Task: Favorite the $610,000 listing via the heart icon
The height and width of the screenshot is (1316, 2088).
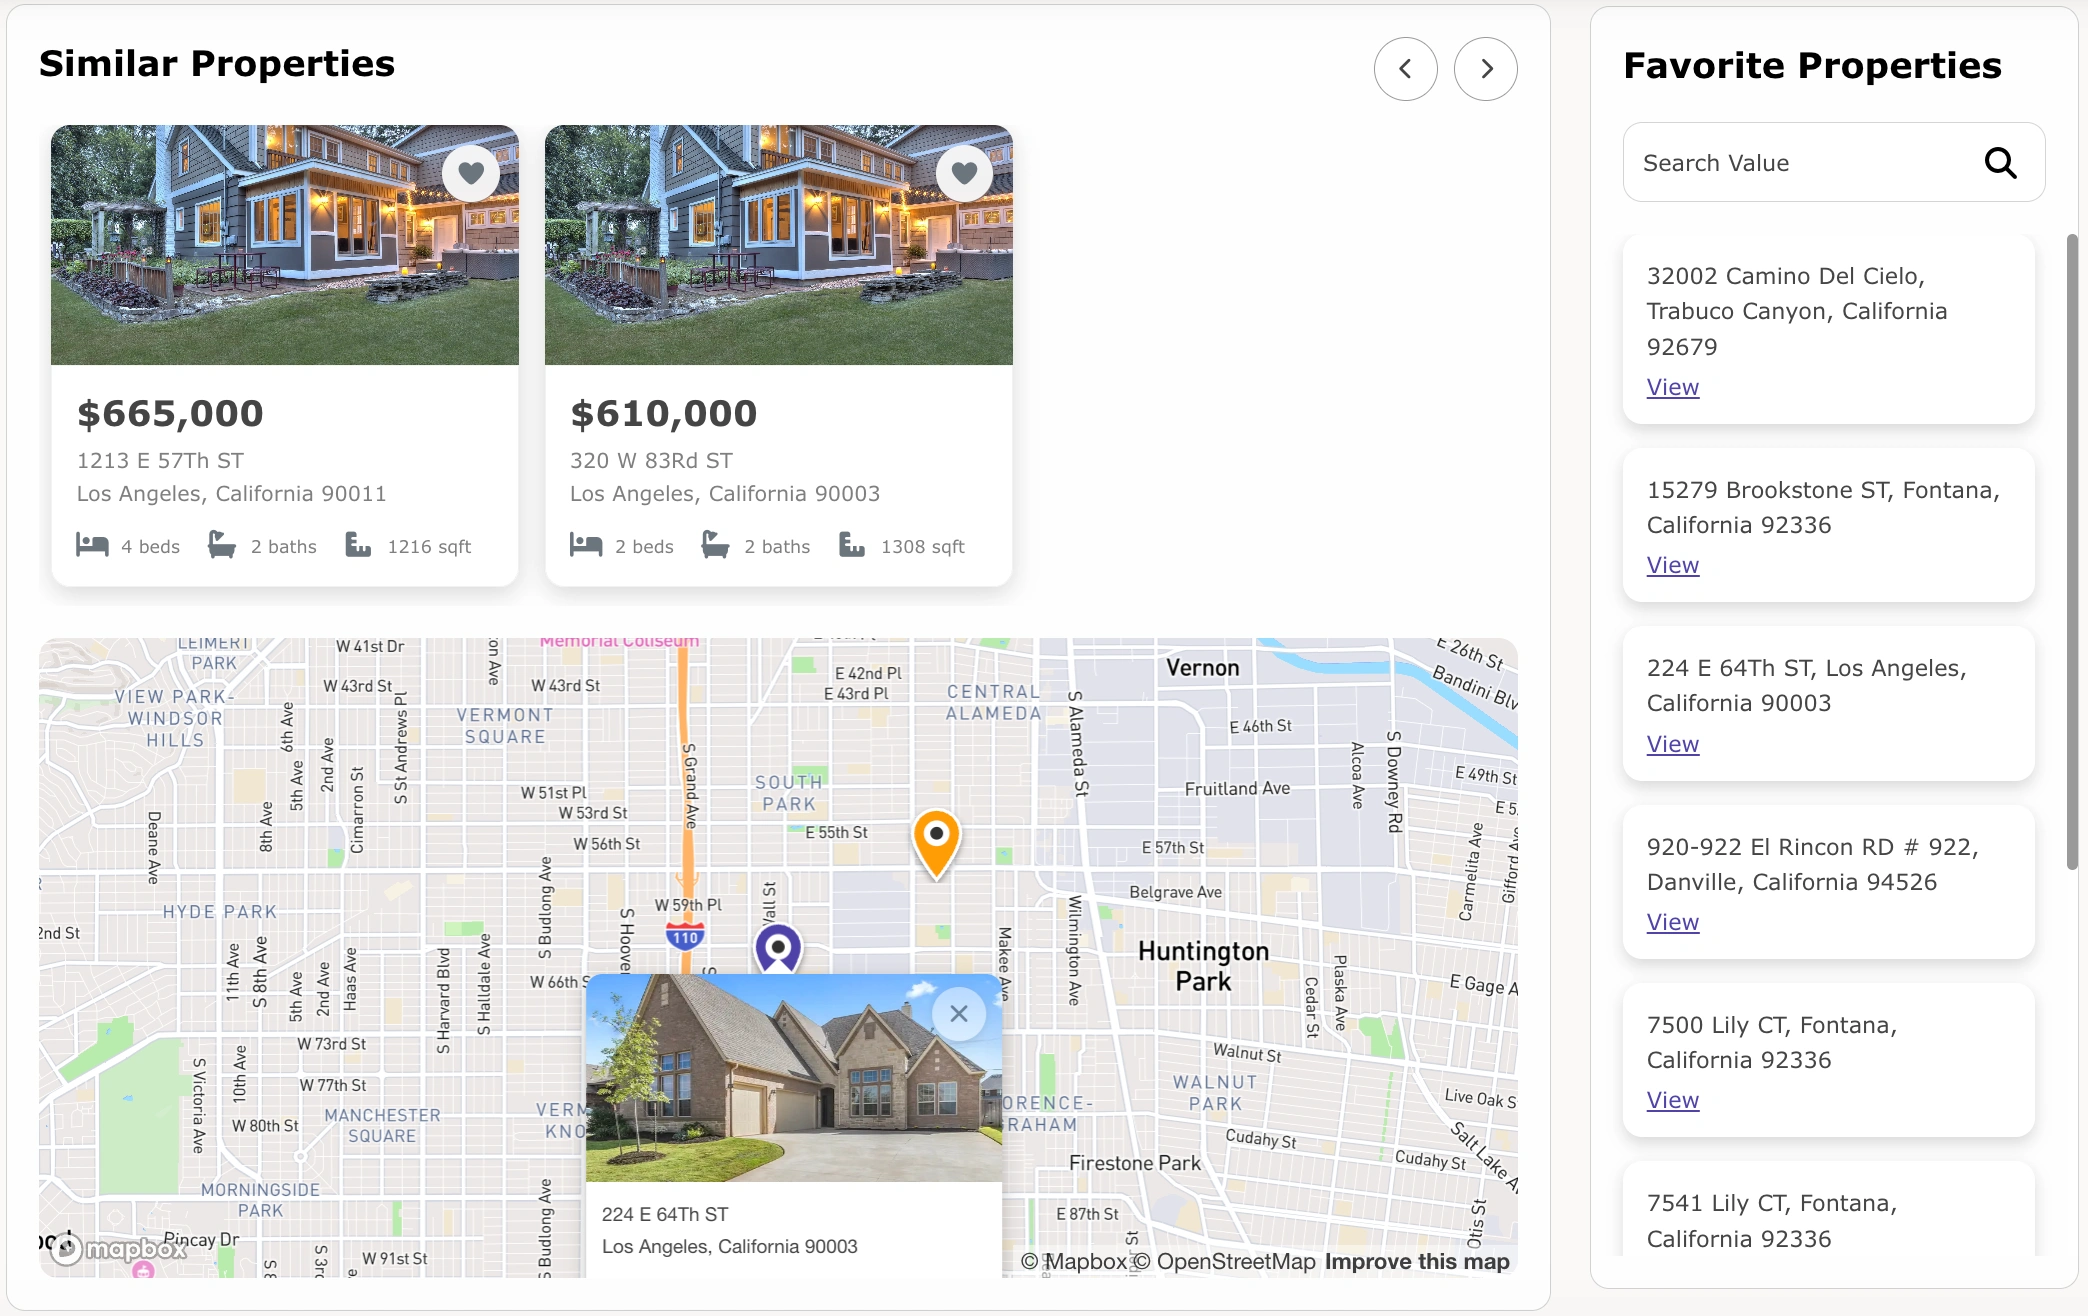Action: (x=964, y=172)
